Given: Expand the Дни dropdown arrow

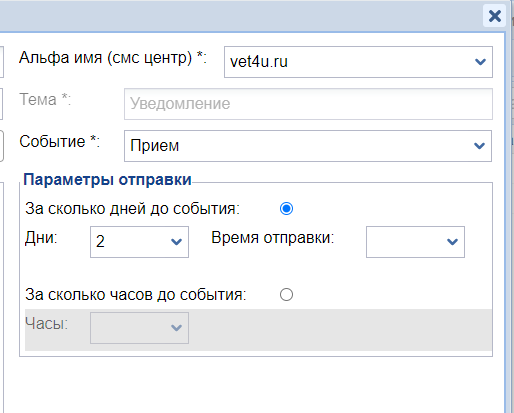Looking at the screenshot, I should [x=176, y=242].
